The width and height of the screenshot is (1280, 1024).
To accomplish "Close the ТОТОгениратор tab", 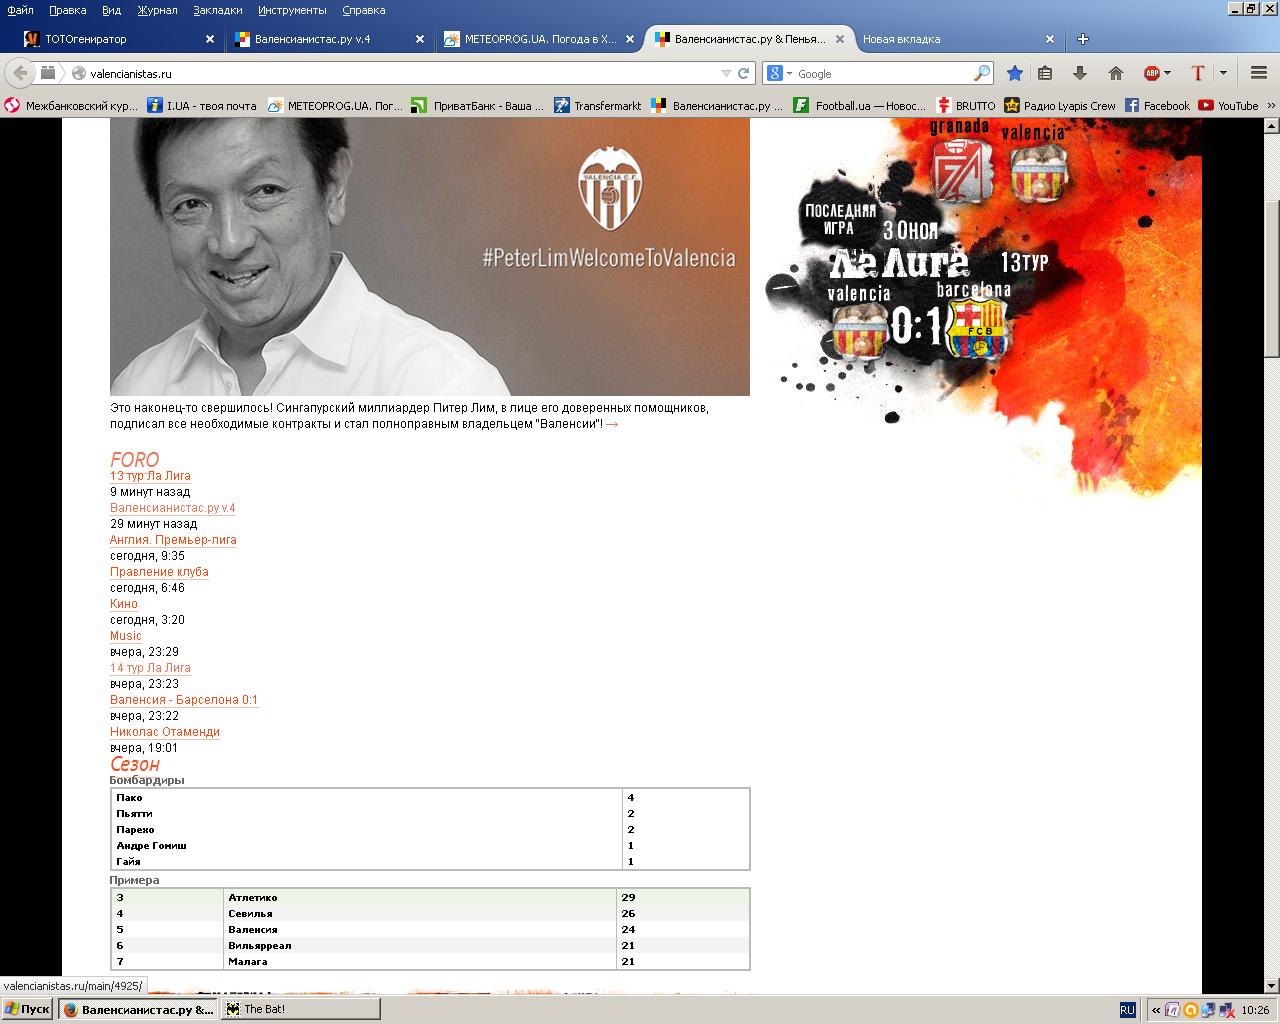I will tap(210, 39).
